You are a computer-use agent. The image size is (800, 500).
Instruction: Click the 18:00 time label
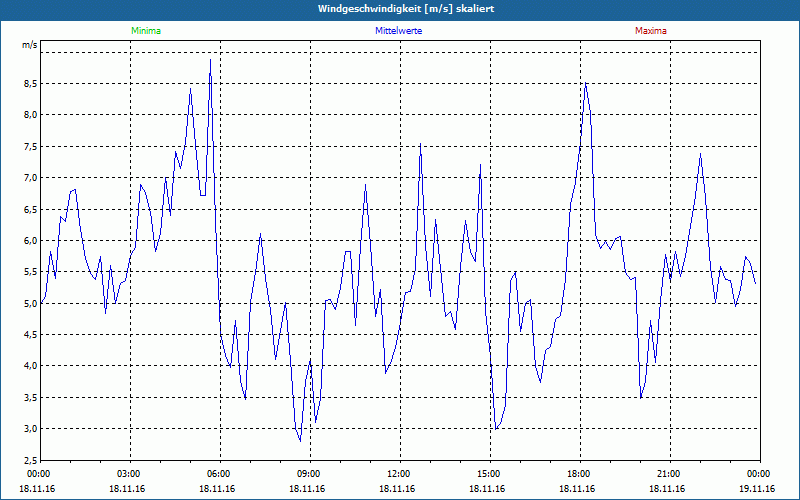580,474
